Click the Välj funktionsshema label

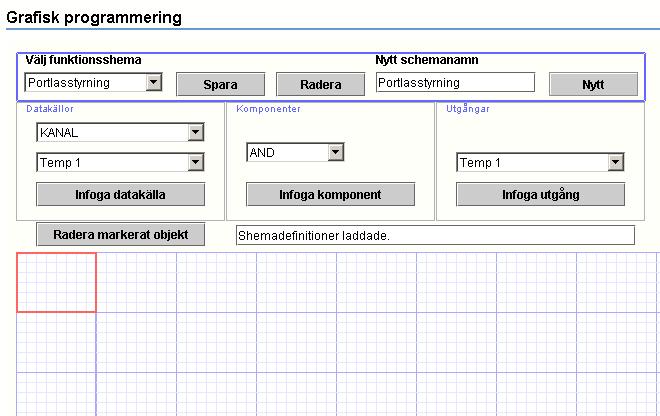[83, 60]
